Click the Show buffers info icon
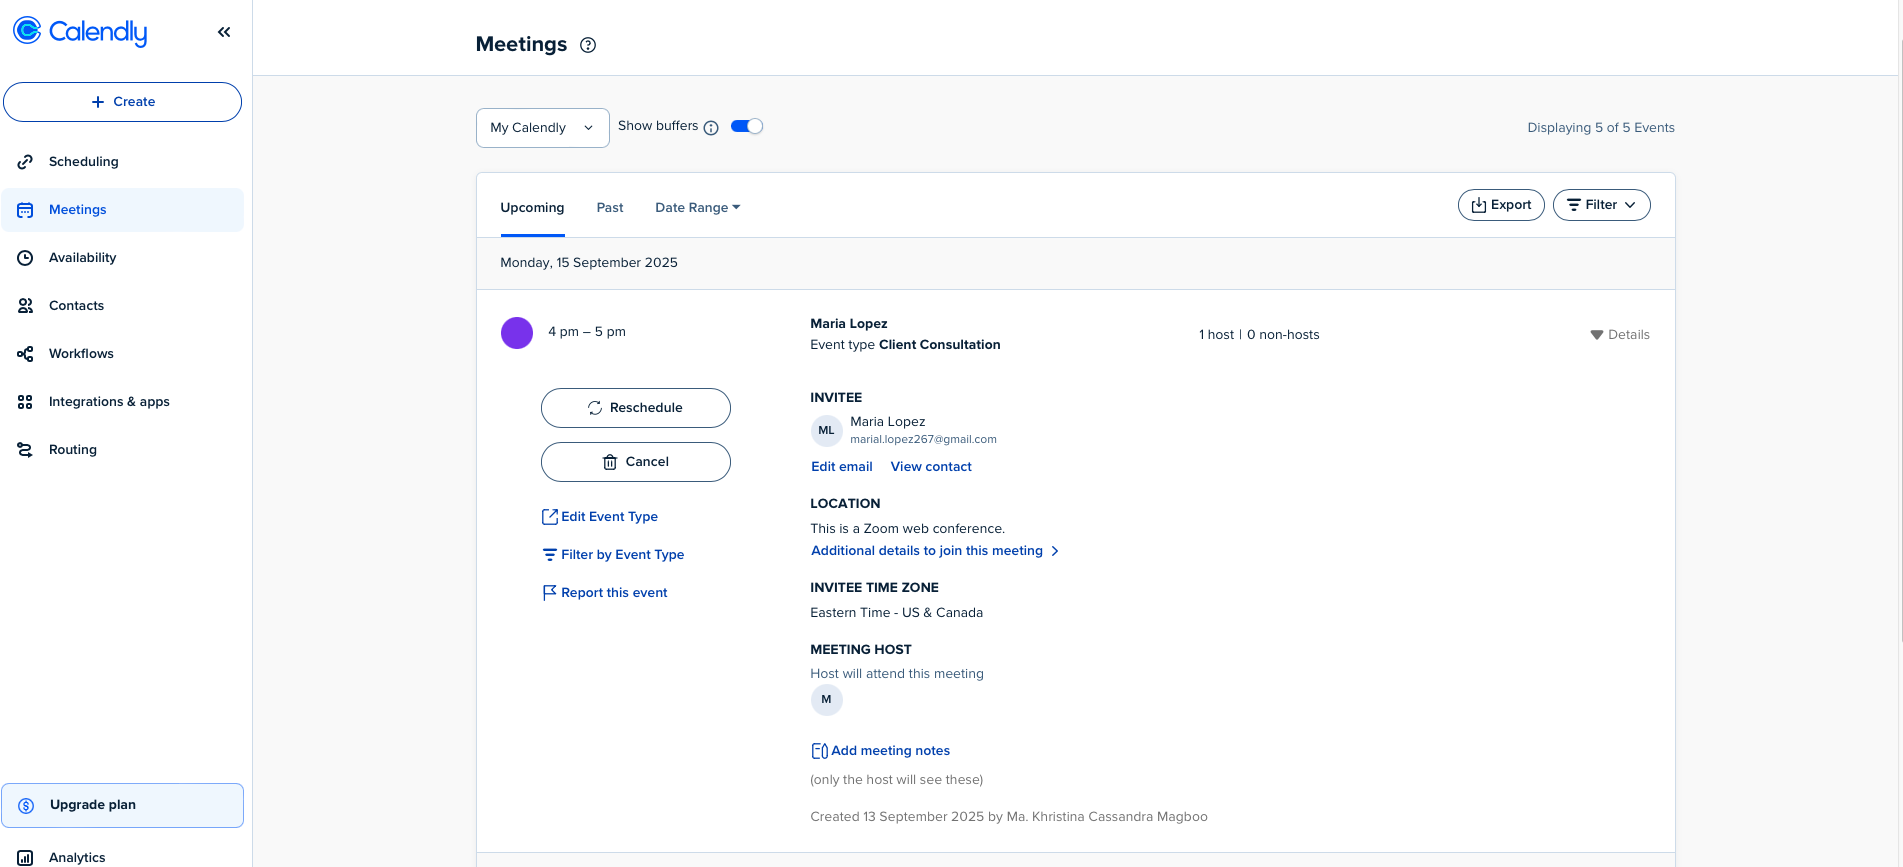This screenshot has width=1903, height=867. coord(711,128)
